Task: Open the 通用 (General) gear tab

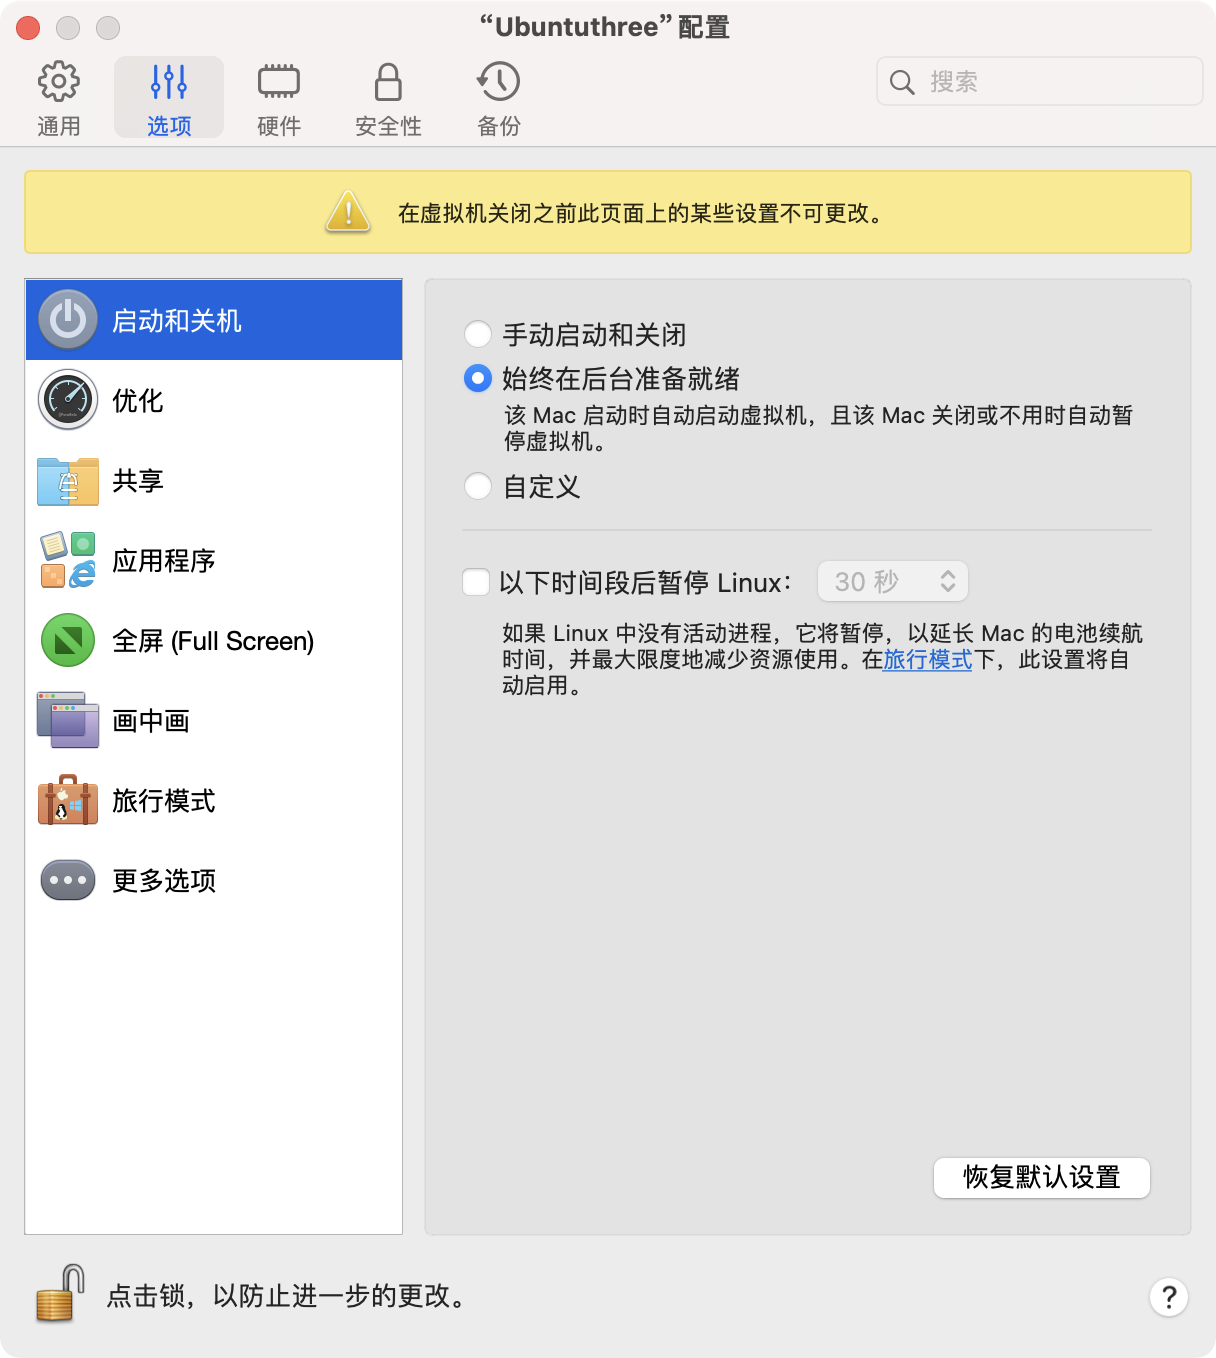Action: point(59,98)
